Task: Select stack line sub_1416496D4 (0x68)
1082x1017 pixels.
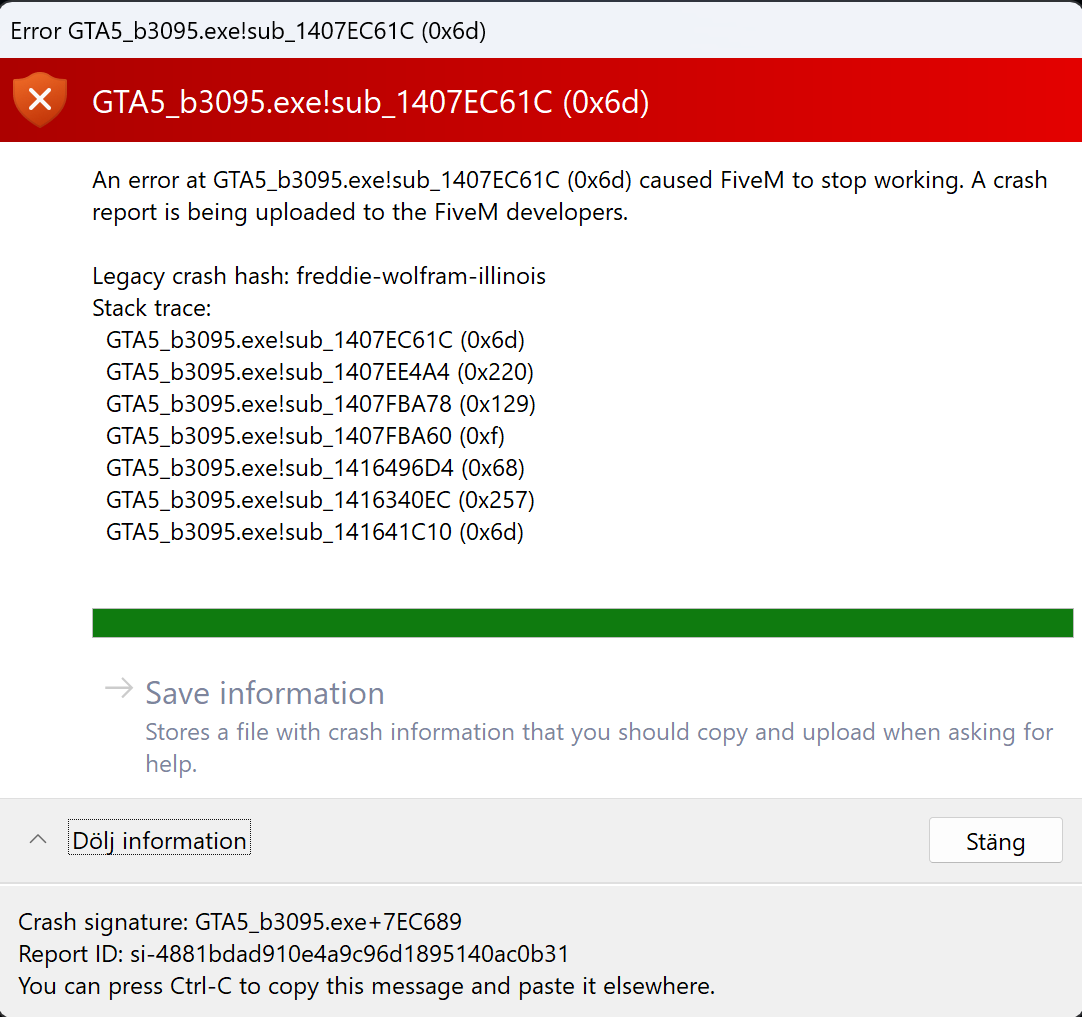Action: click(315, 468)
